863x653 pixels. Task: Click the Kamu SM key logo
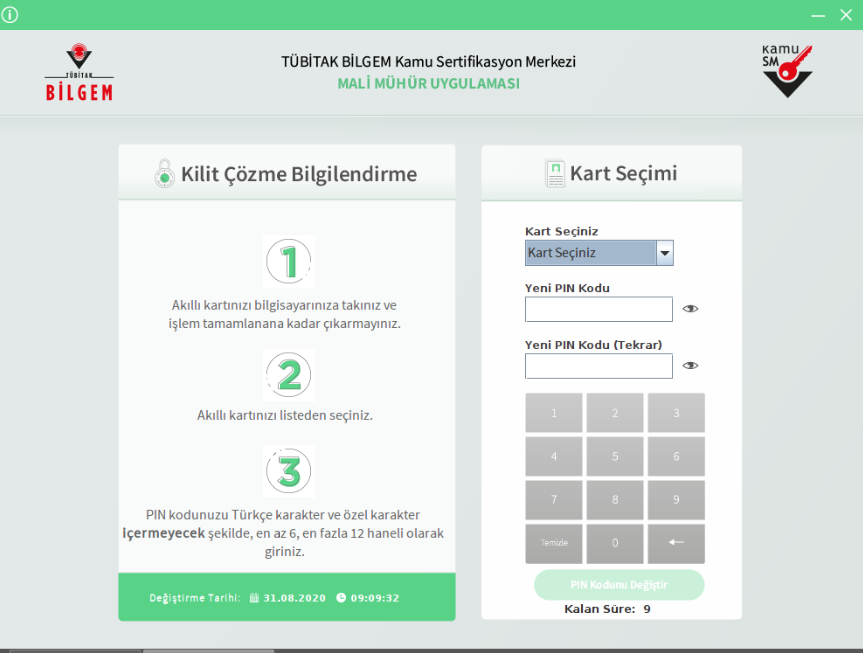[x=787, y=72]
